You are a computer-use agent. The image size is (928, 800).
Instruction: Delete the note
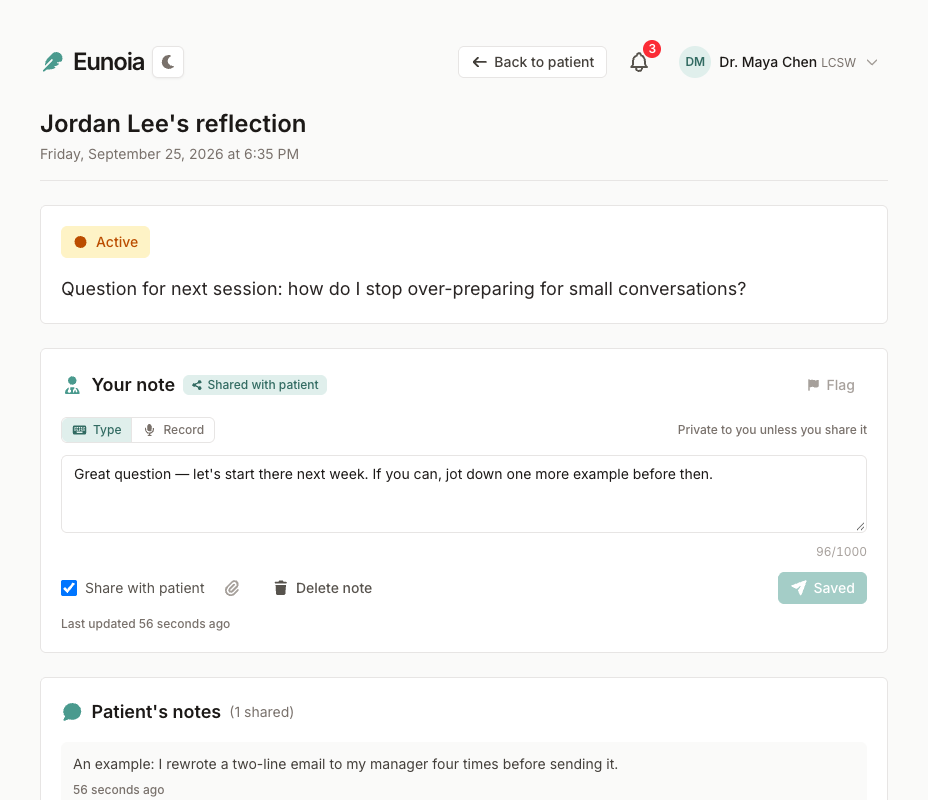(323, 588)
